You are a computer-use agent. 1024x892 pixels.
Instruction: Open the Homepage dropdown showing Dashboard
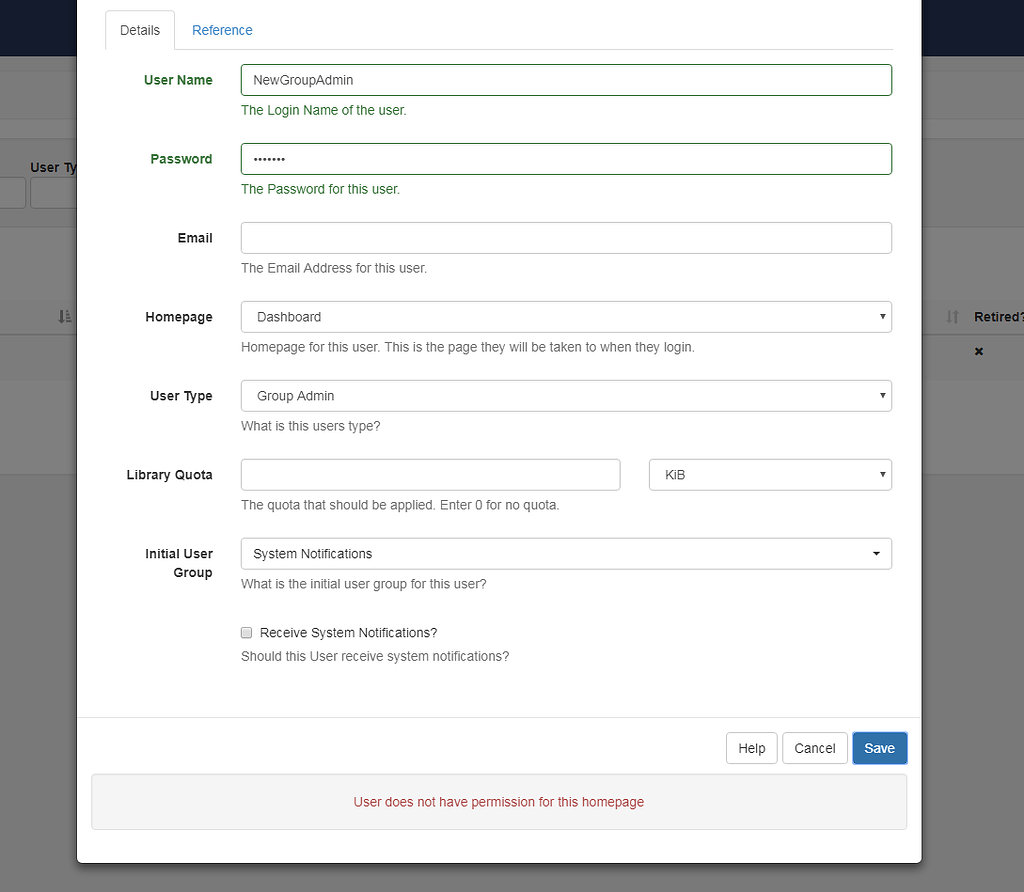tap(566, 317)
